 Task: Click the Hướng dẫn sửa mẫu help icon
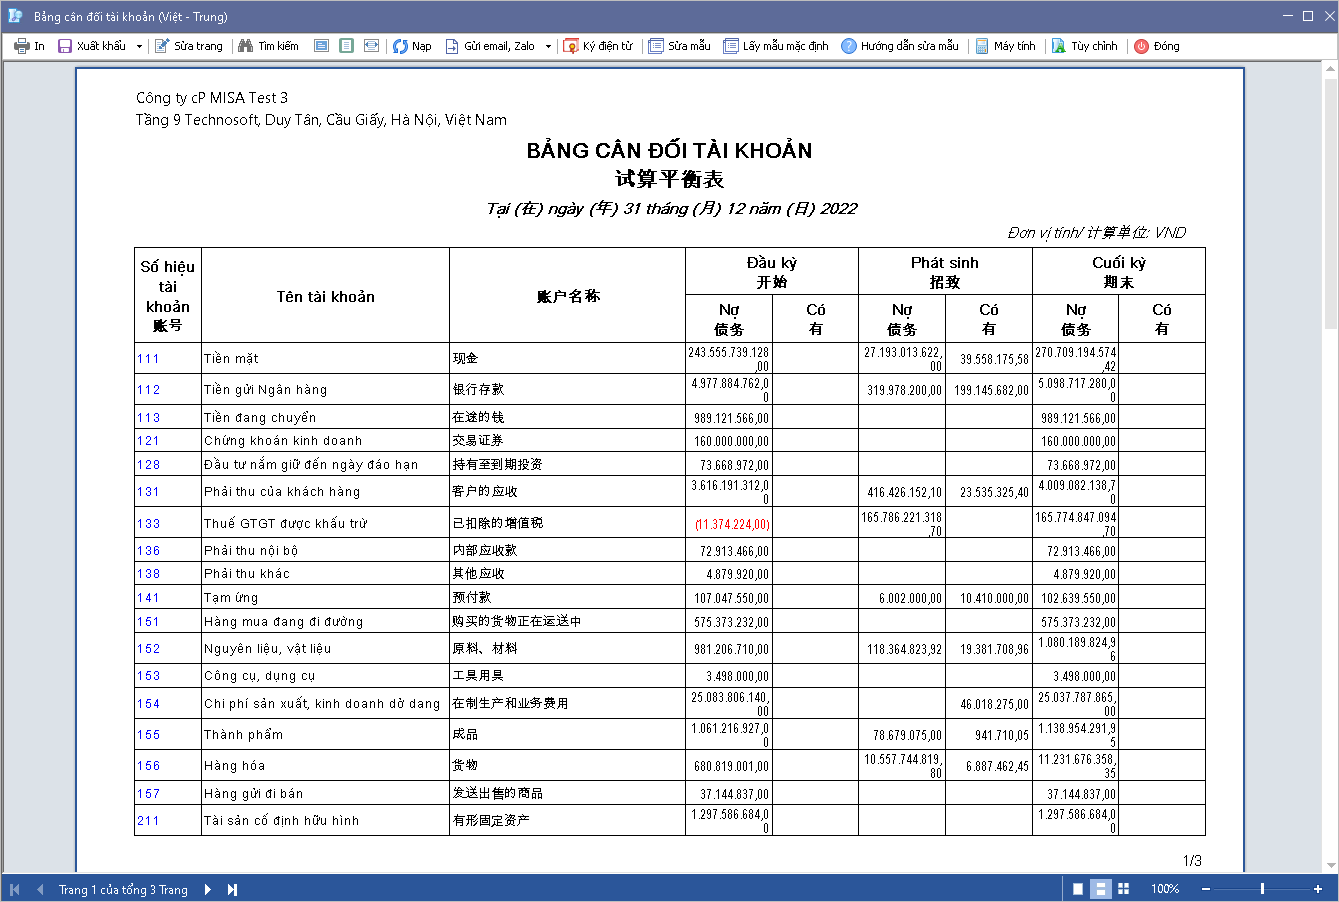pos(849,46)
